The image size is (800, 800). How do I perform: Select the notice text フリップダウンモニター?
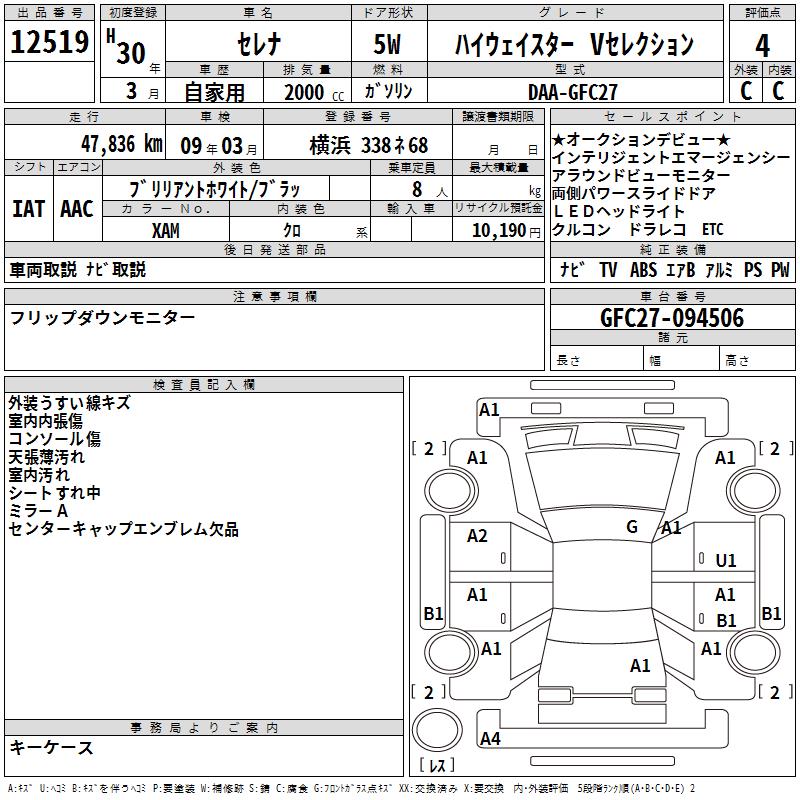[102, 318]
